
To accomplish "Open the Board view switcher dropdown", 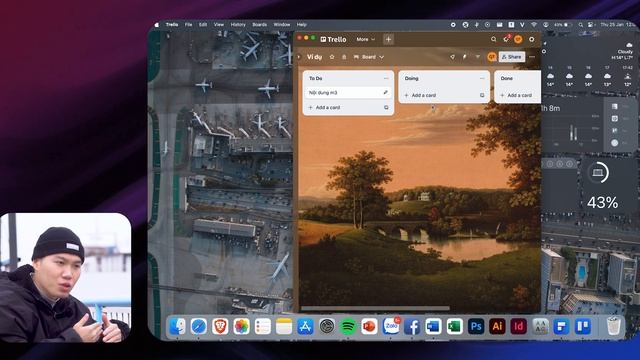I will click(x=369, y=57).
